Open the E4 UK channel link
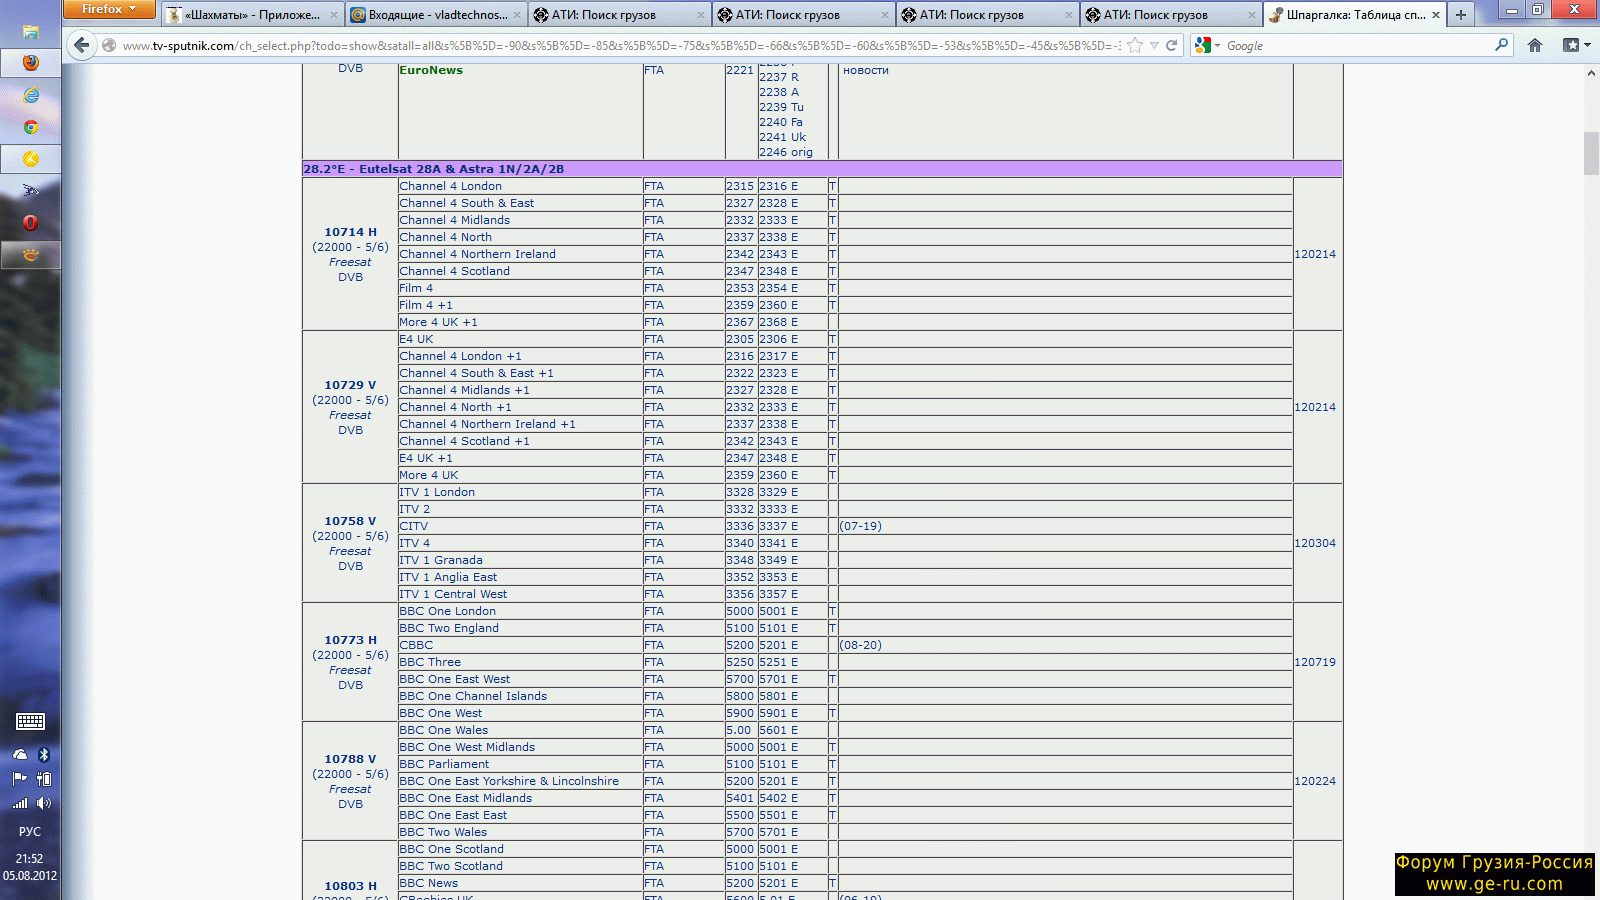The width and height of the screenshot is (1600, 900). click(416, 339)
